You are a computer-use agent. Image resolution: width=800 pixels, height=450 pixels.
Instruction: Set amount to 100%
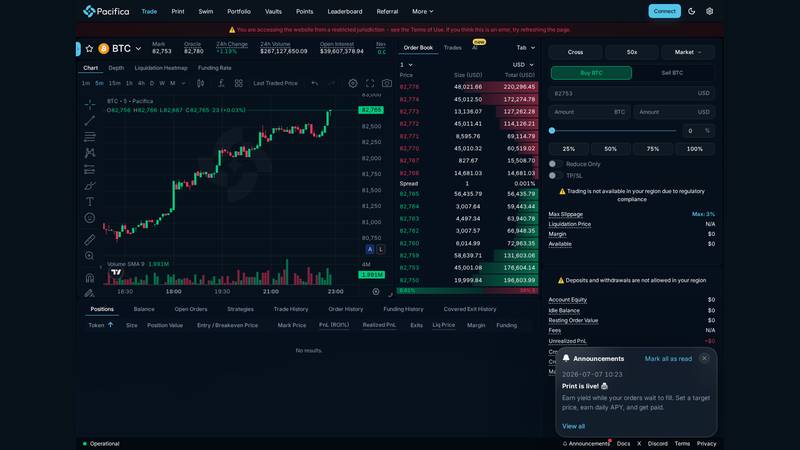tap(694, 149)
